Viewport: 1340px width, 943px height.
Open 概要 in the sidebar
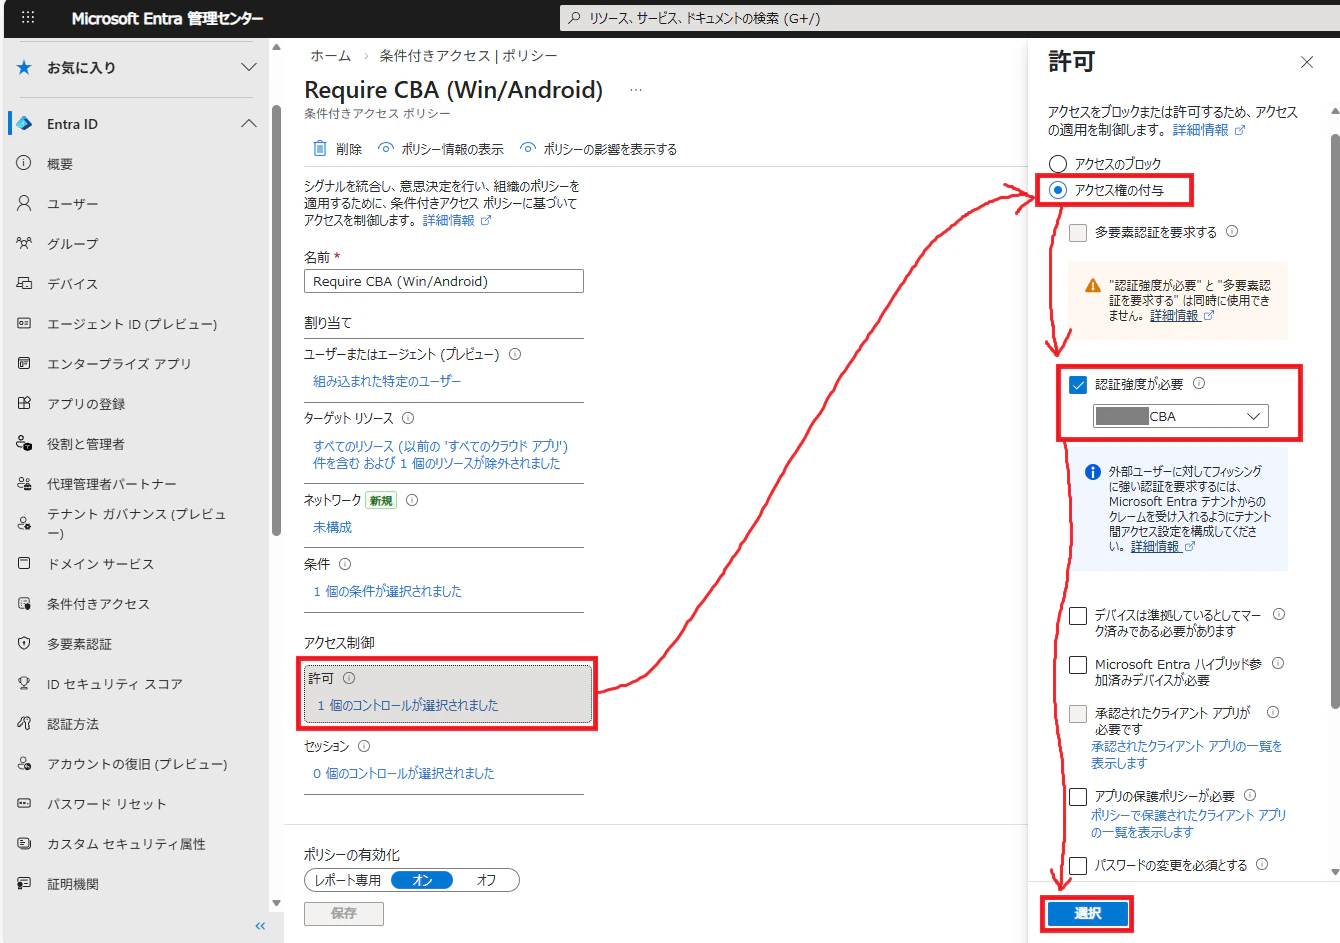pos(60,164)
